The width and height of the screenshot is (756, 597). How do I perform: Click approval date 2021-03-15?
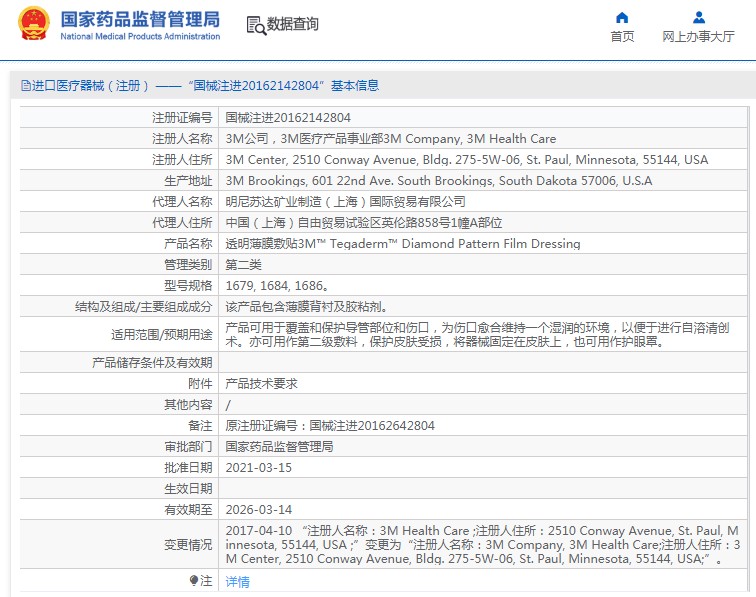(x=258, y=467)
